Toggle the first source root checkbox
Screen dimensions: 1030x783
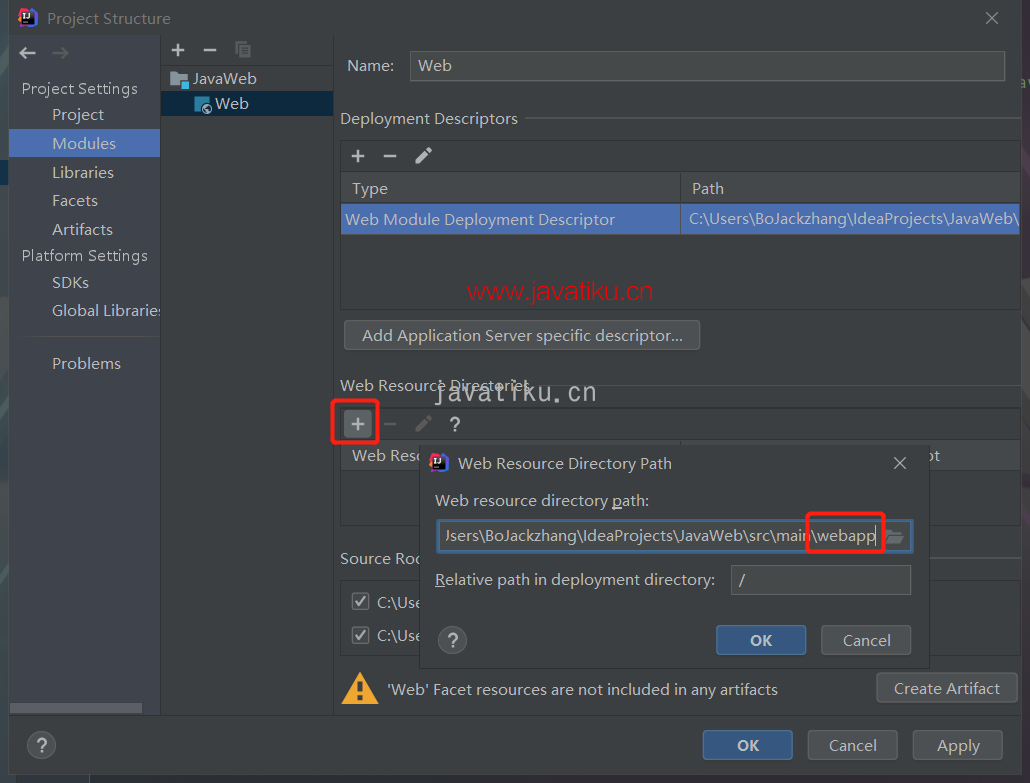coord(360,602)
